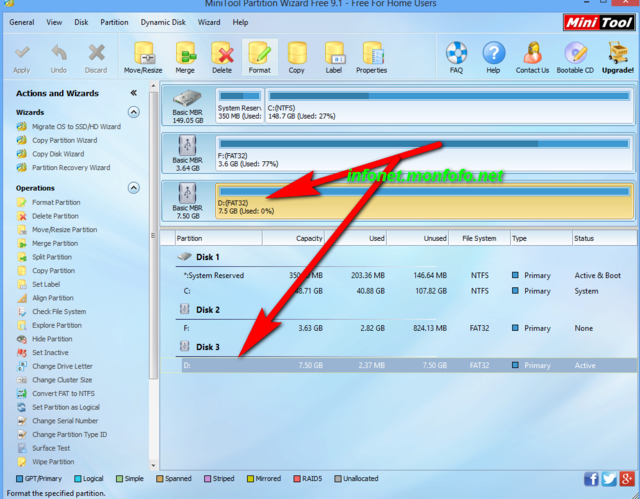
Task: Collapse the Wizards section
Action: 133,112
